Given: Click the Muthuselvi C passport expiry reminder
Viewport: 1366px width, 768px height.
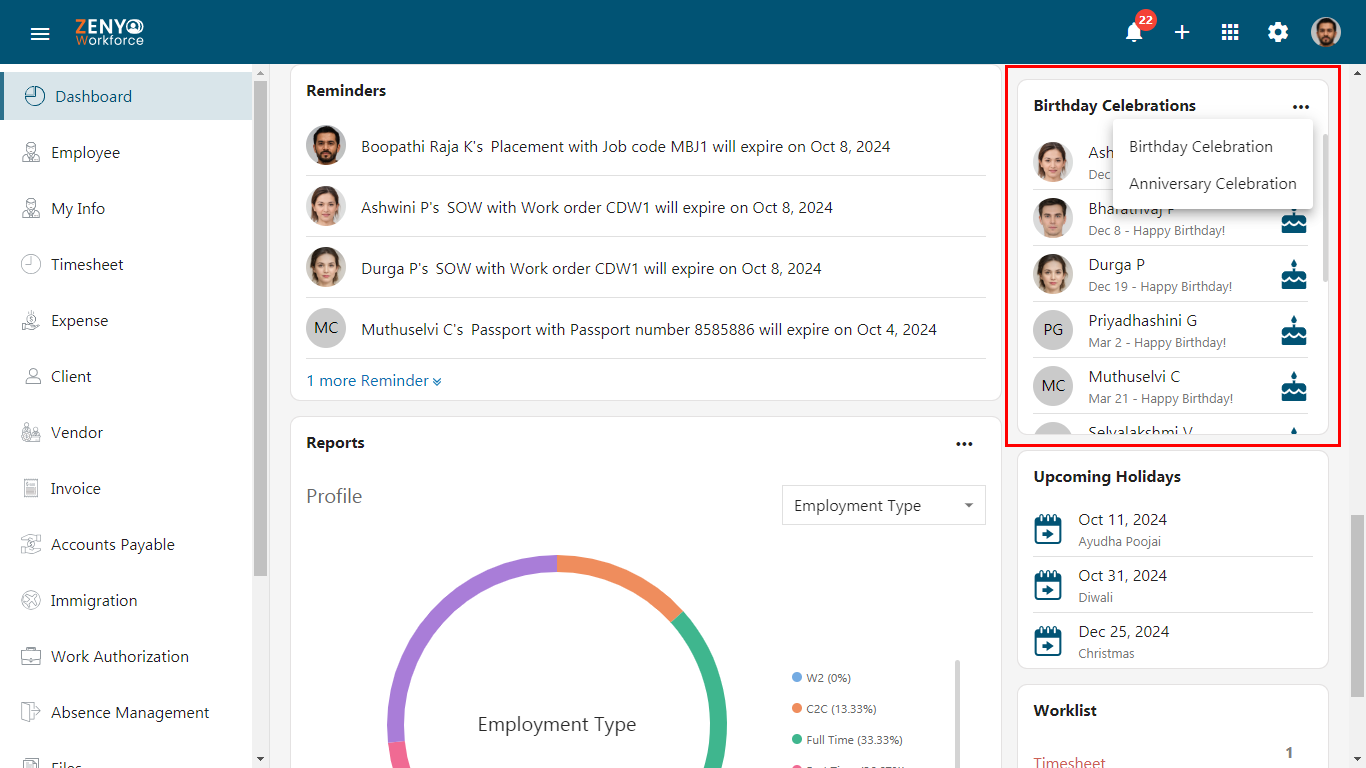Looking at the screenshot, I should coord(649,329).
